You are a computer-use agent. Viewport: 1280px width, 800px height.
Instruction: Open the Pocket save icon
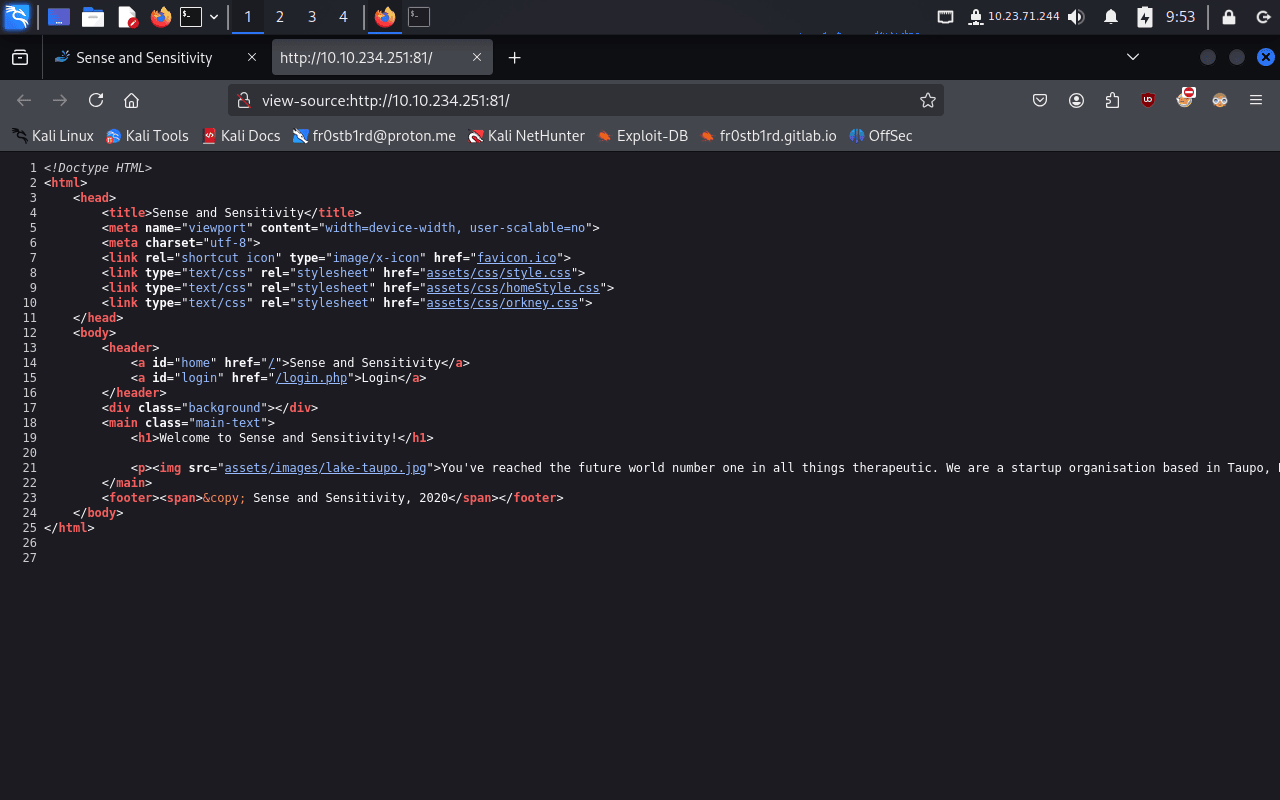pos(1040,100)
